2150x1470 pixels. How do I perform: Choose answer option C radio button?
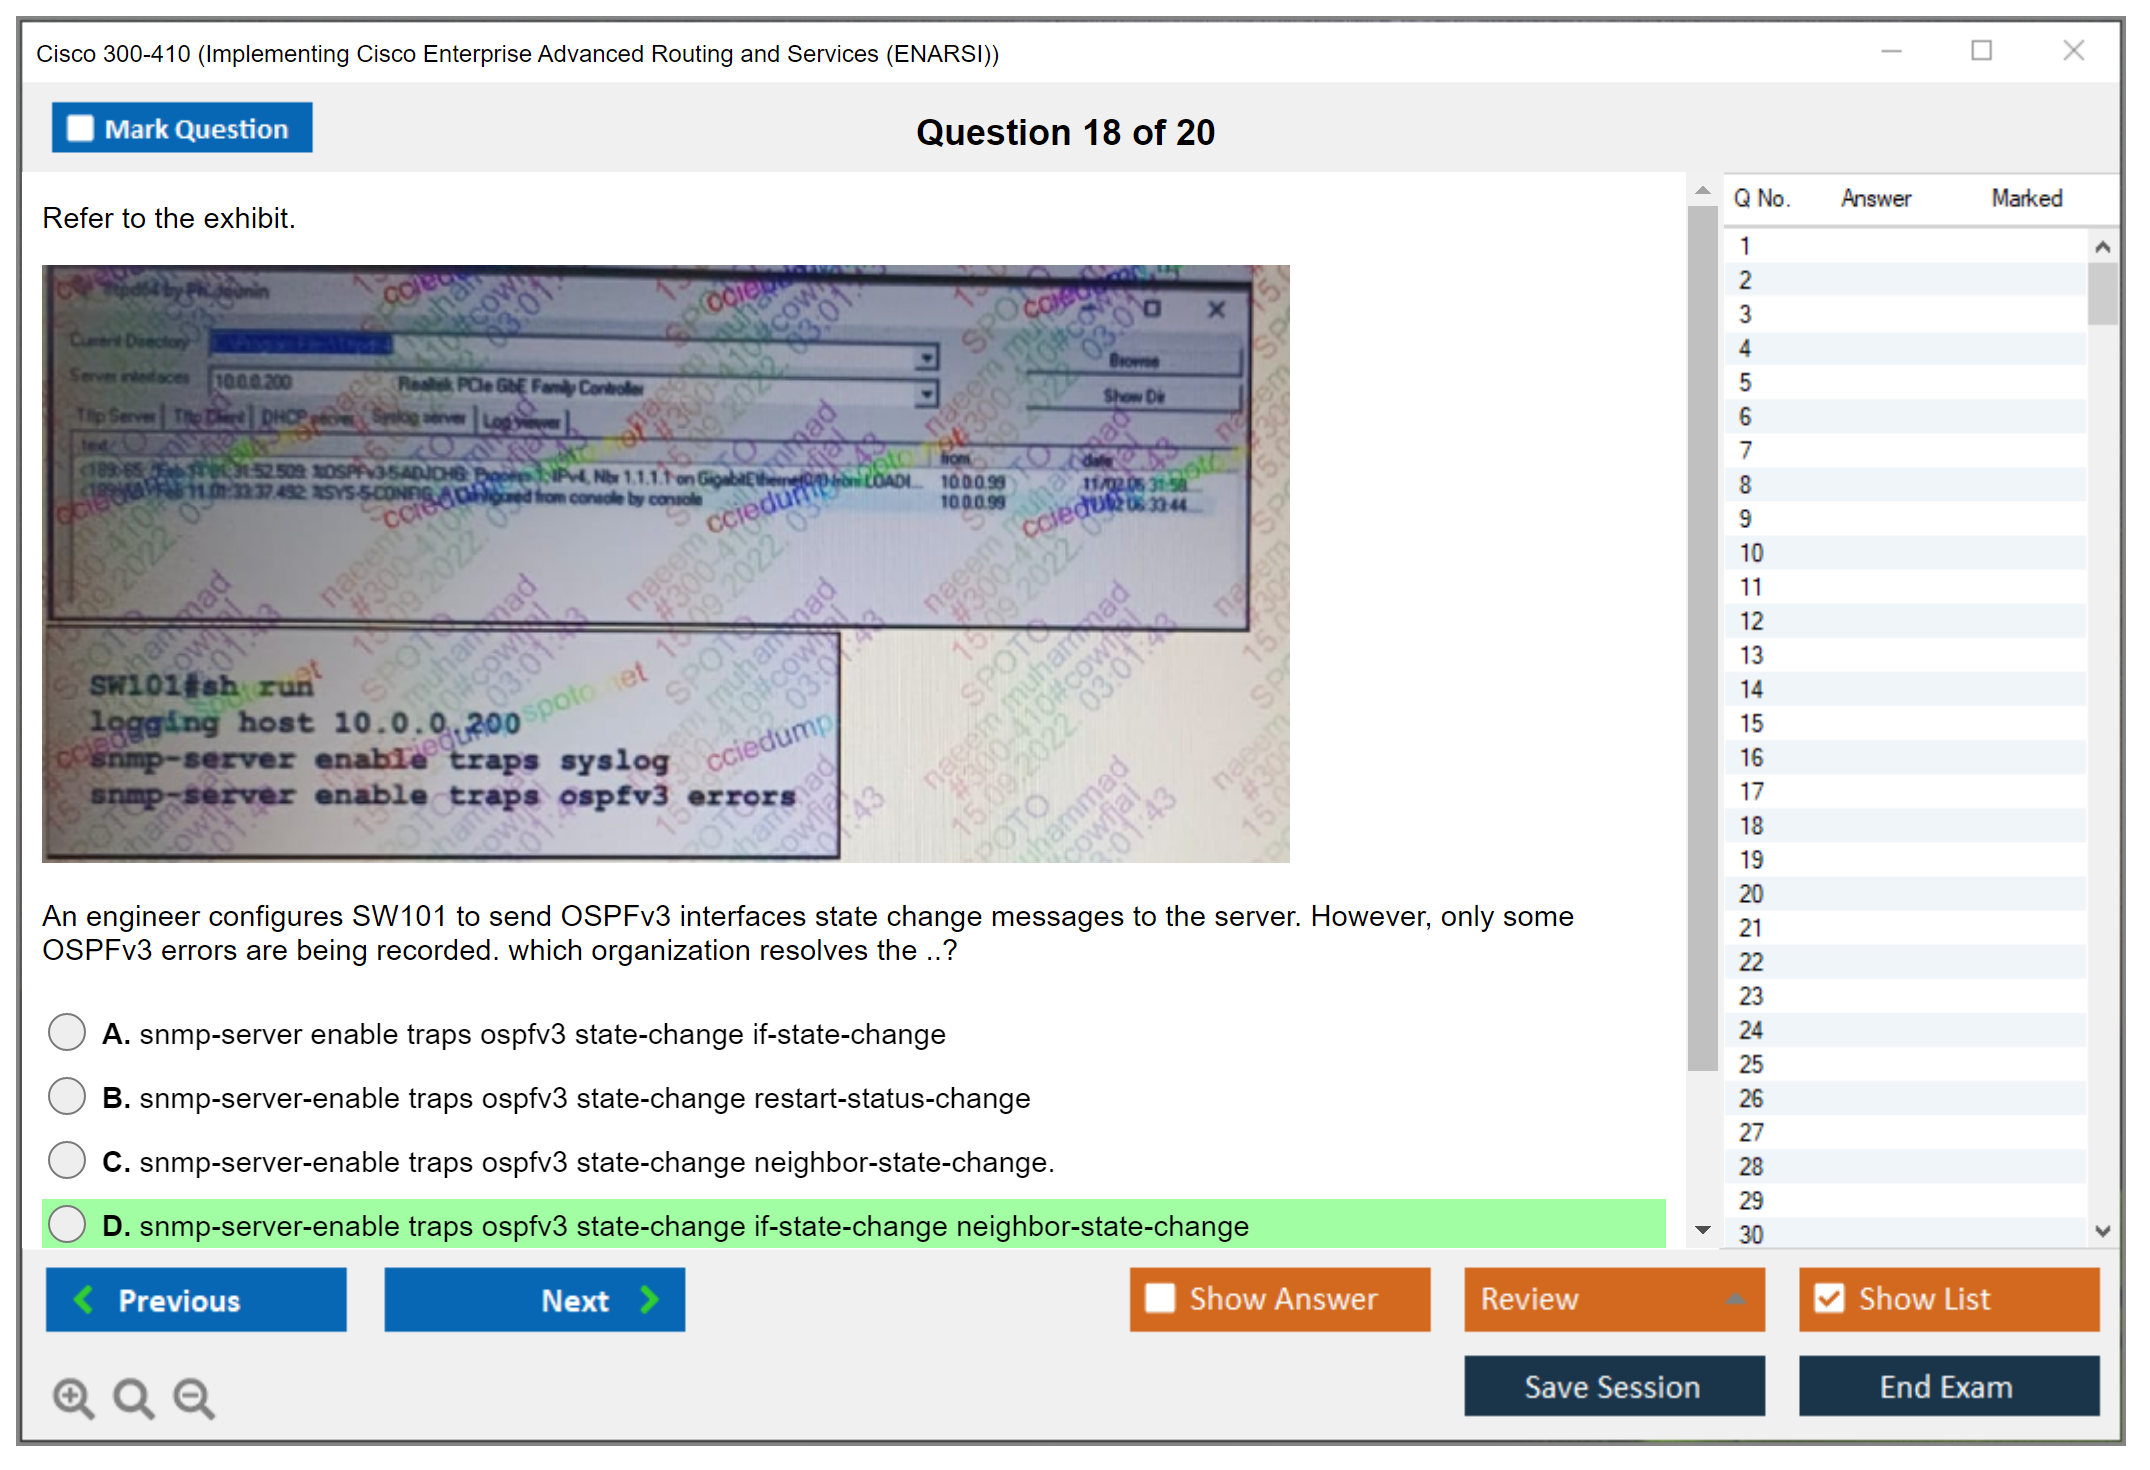tap(67, 1160)
